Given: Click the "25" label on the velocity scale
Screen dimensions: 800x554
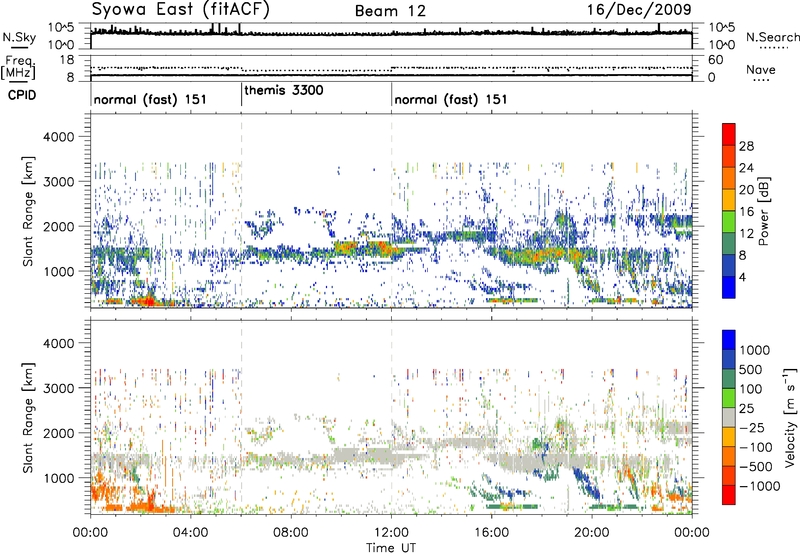Looking at the screenshot, I should [747, 409].
